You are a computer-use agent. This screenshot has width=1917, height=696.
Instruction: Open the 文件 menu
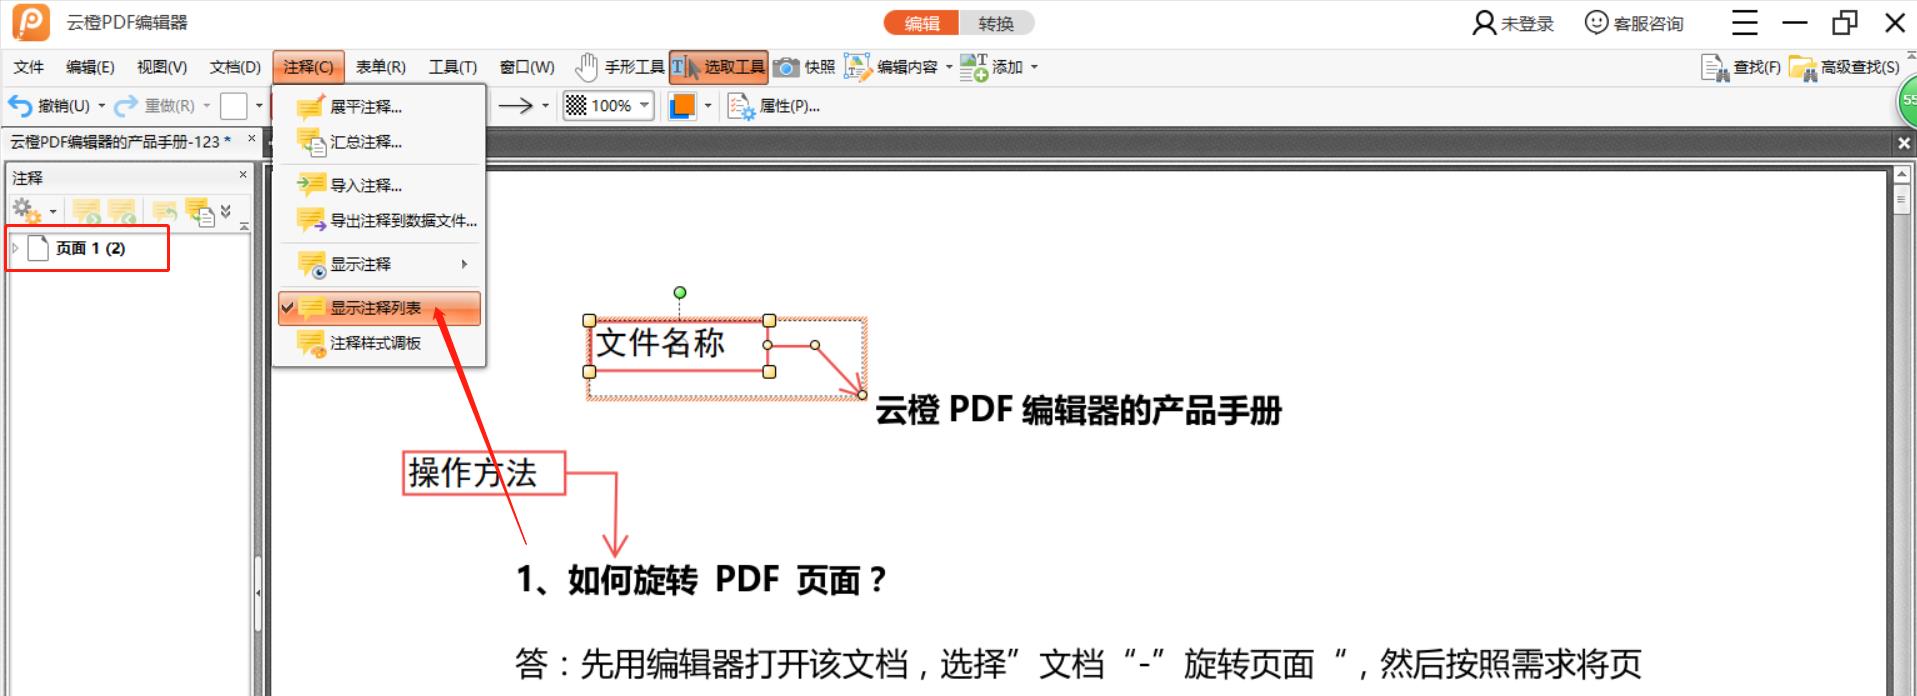[28, 67]
